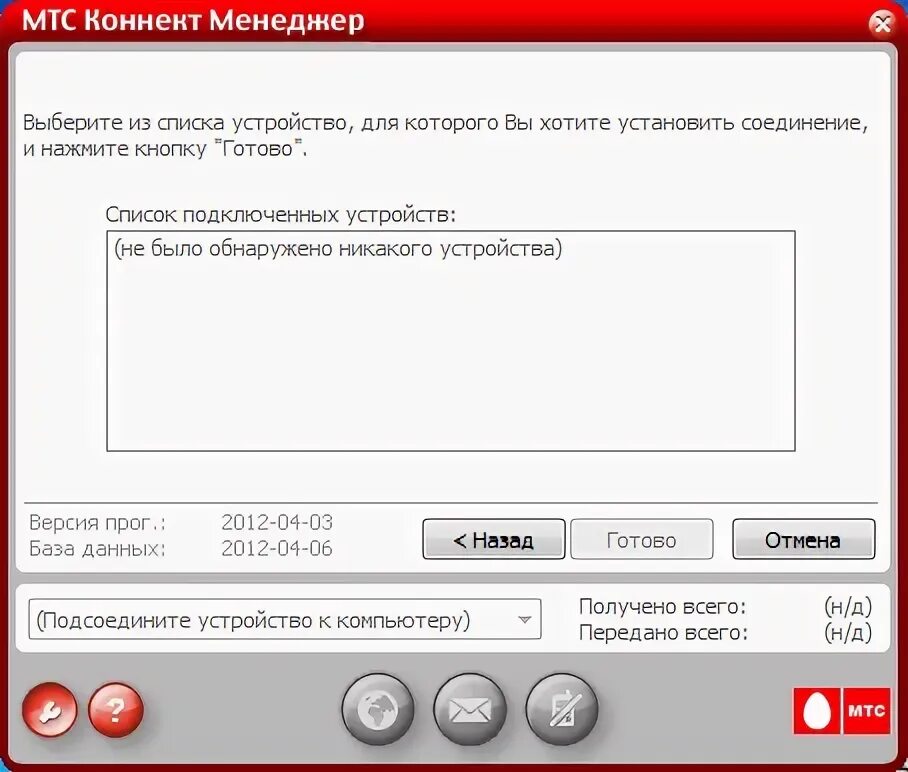Image resolution: width=908 pixels, height=772 pixels.
Task: Select the 'не было обнаружено никакого устройства' entry
Action: click(x=338, y=248)
